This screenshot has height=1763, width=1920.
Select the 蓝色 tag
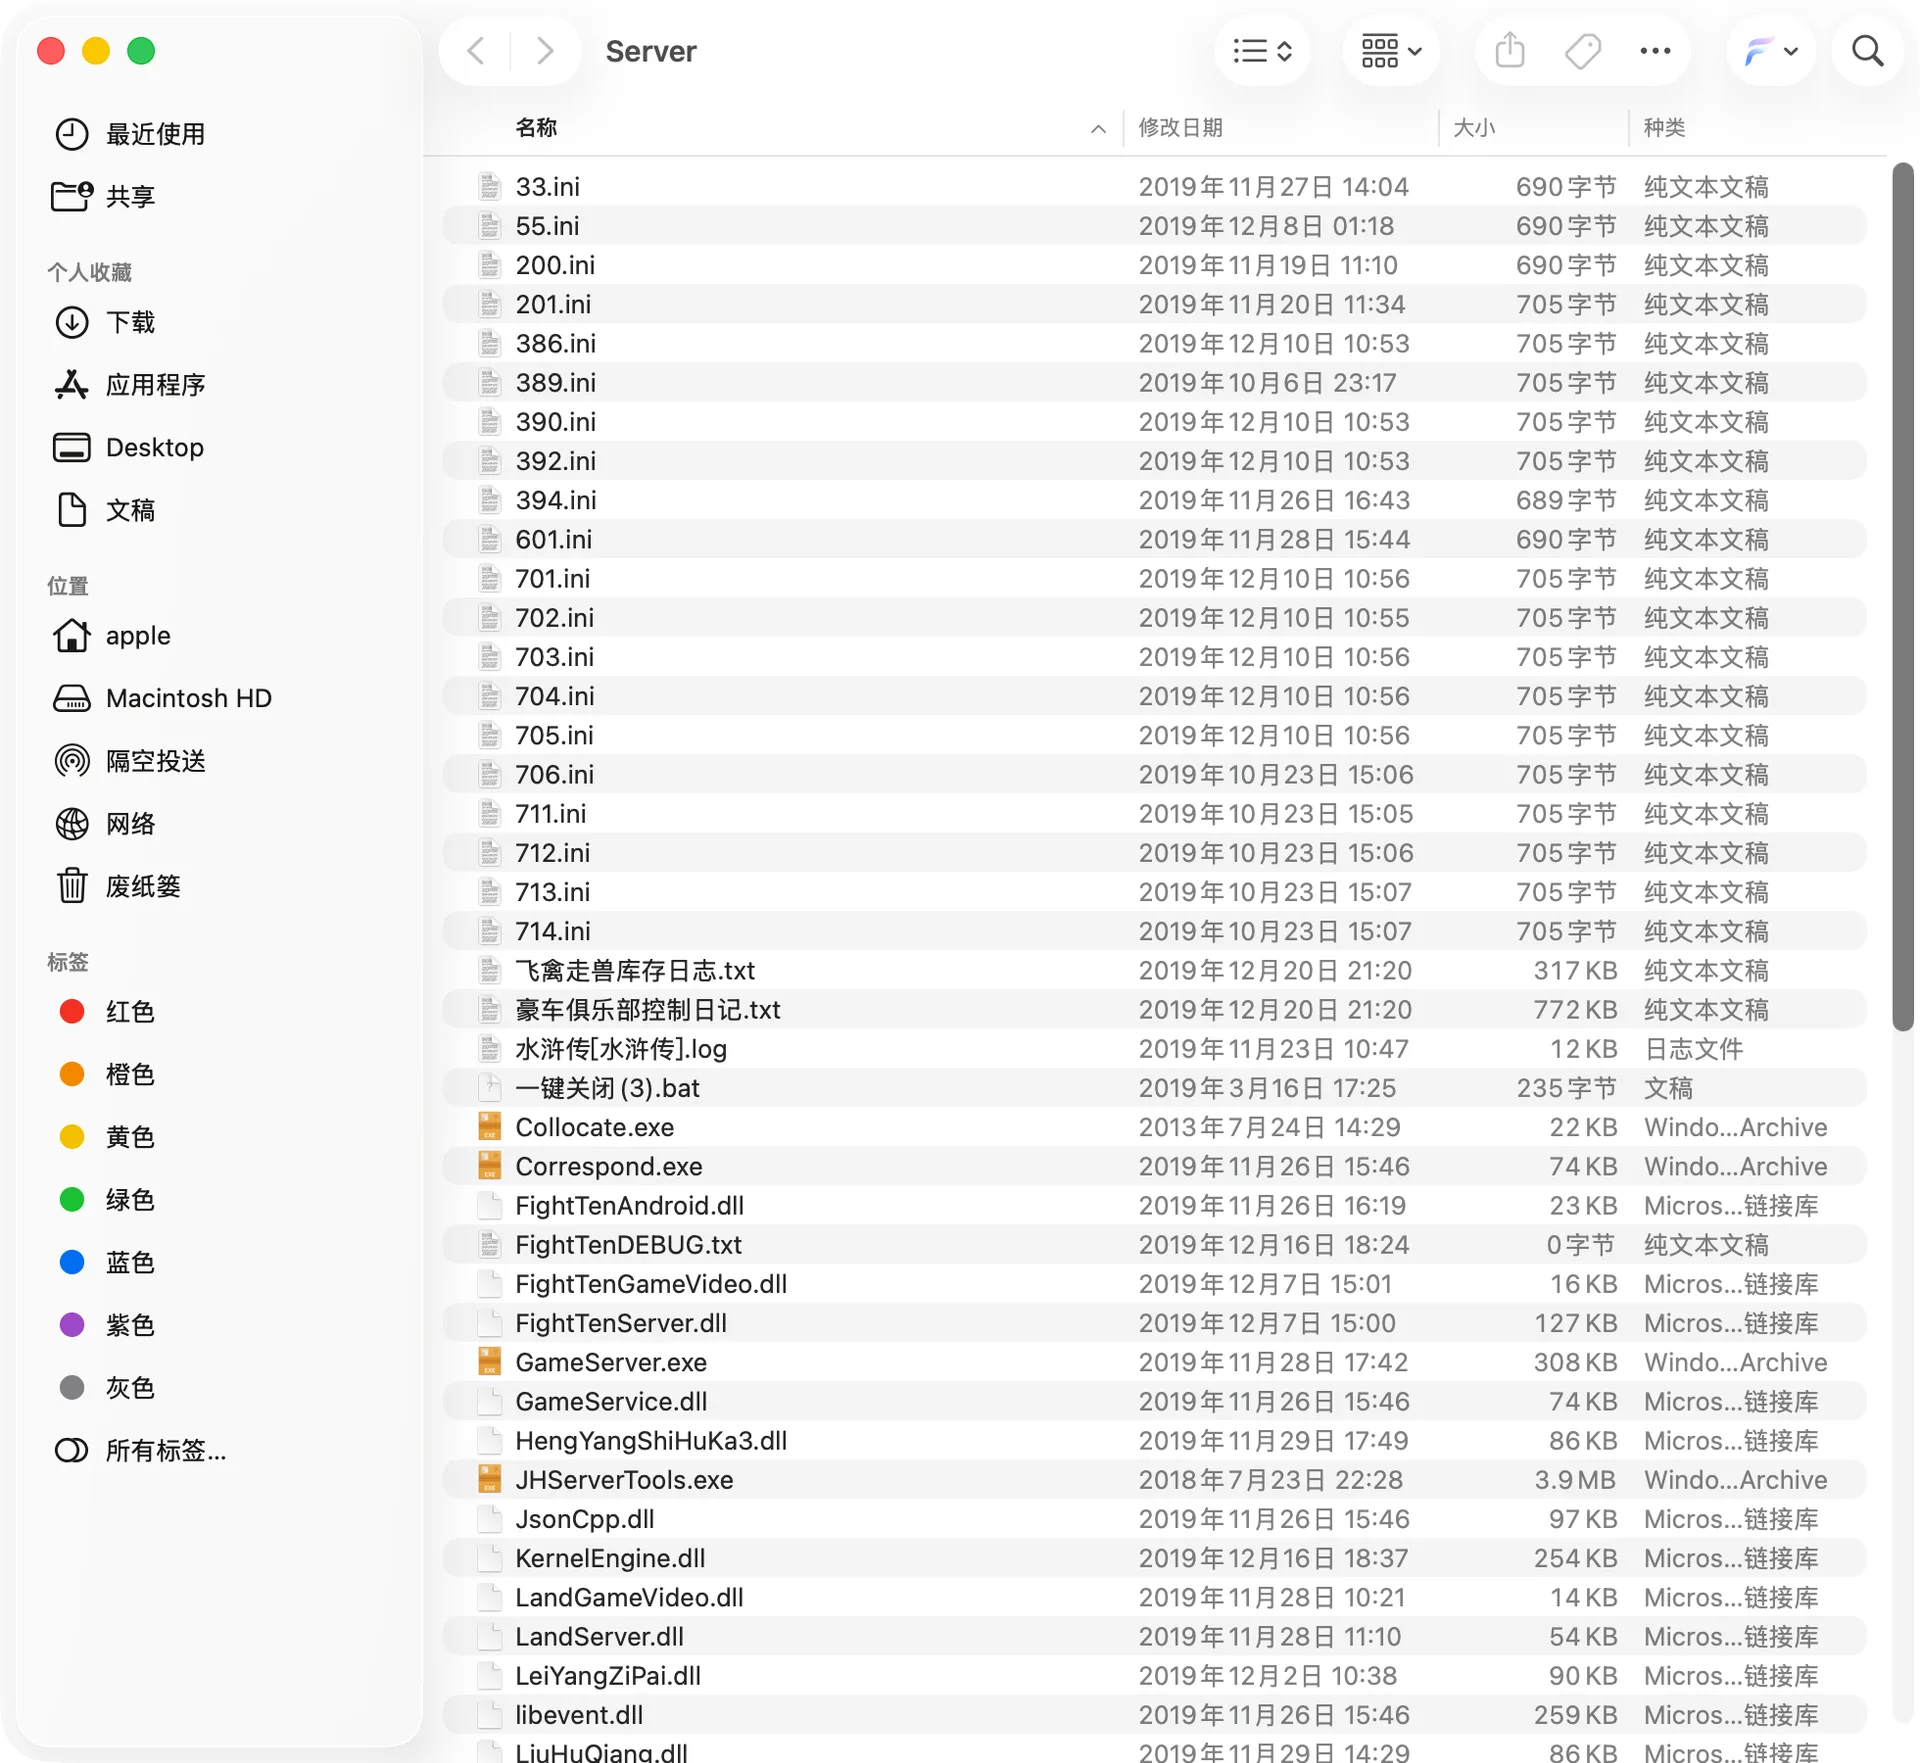click(x=106, y=1263)
